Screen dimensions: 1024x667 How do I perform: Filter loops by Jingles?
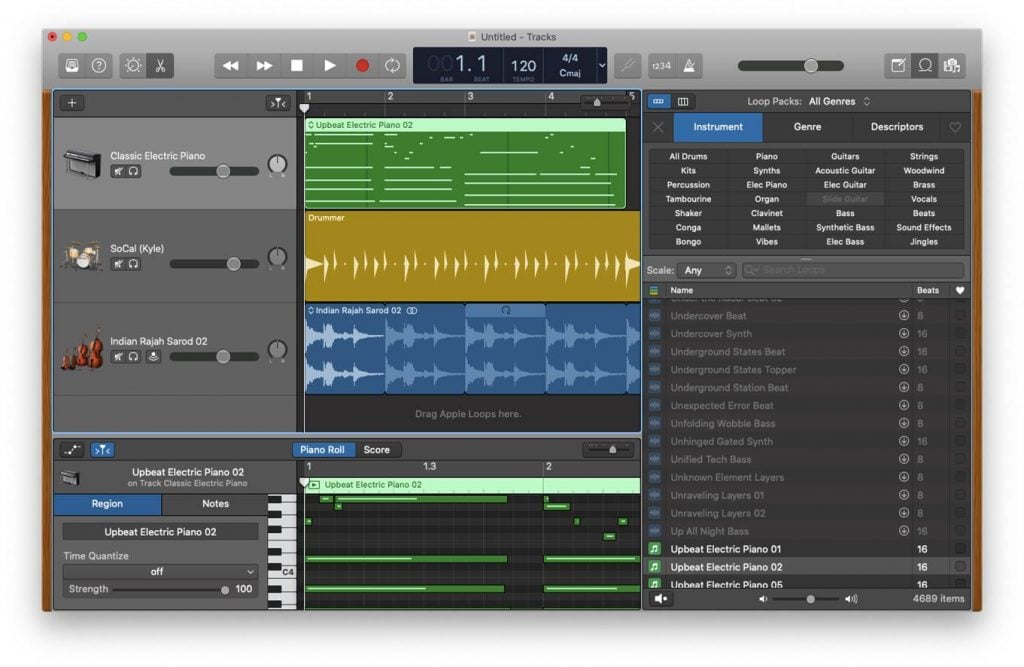tap(924, 242)
